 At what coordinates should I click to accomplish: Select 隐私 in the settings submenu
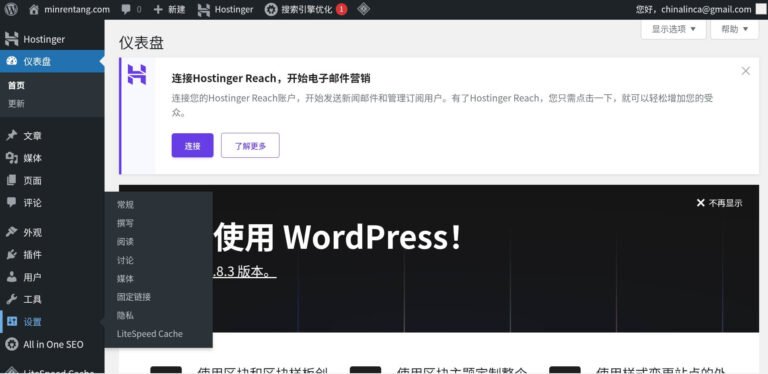125,315
